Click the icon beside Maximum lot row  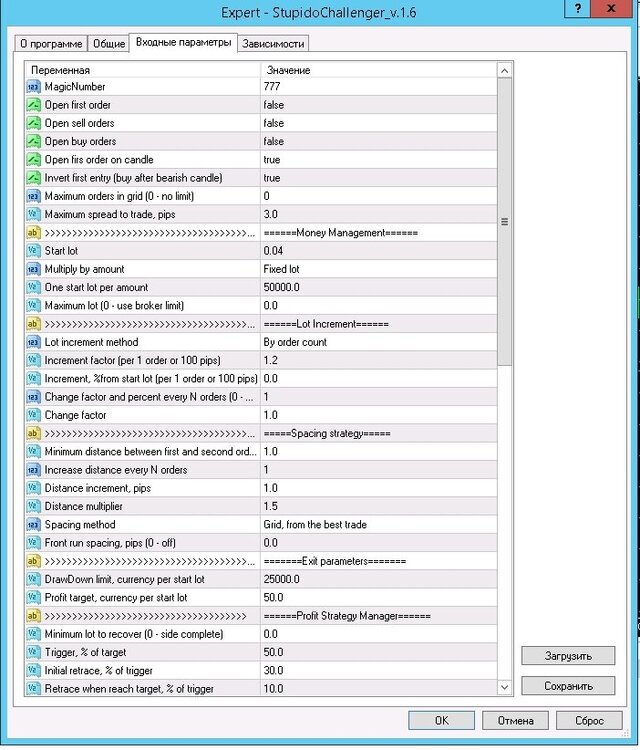pos(33,305)
